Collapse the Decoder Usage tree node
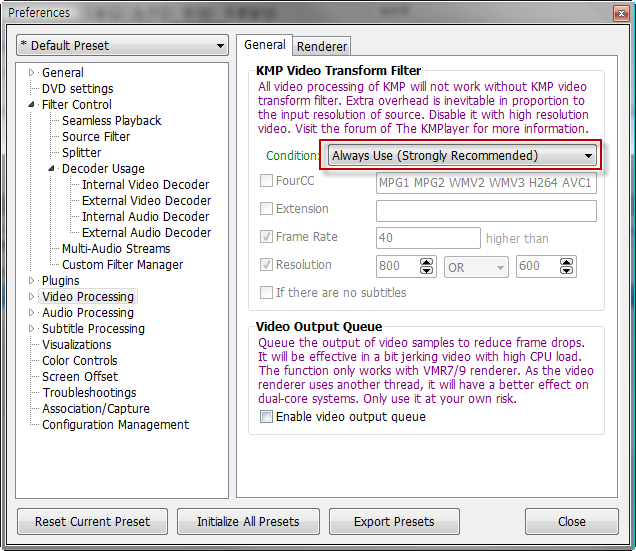 click(51, 168)
